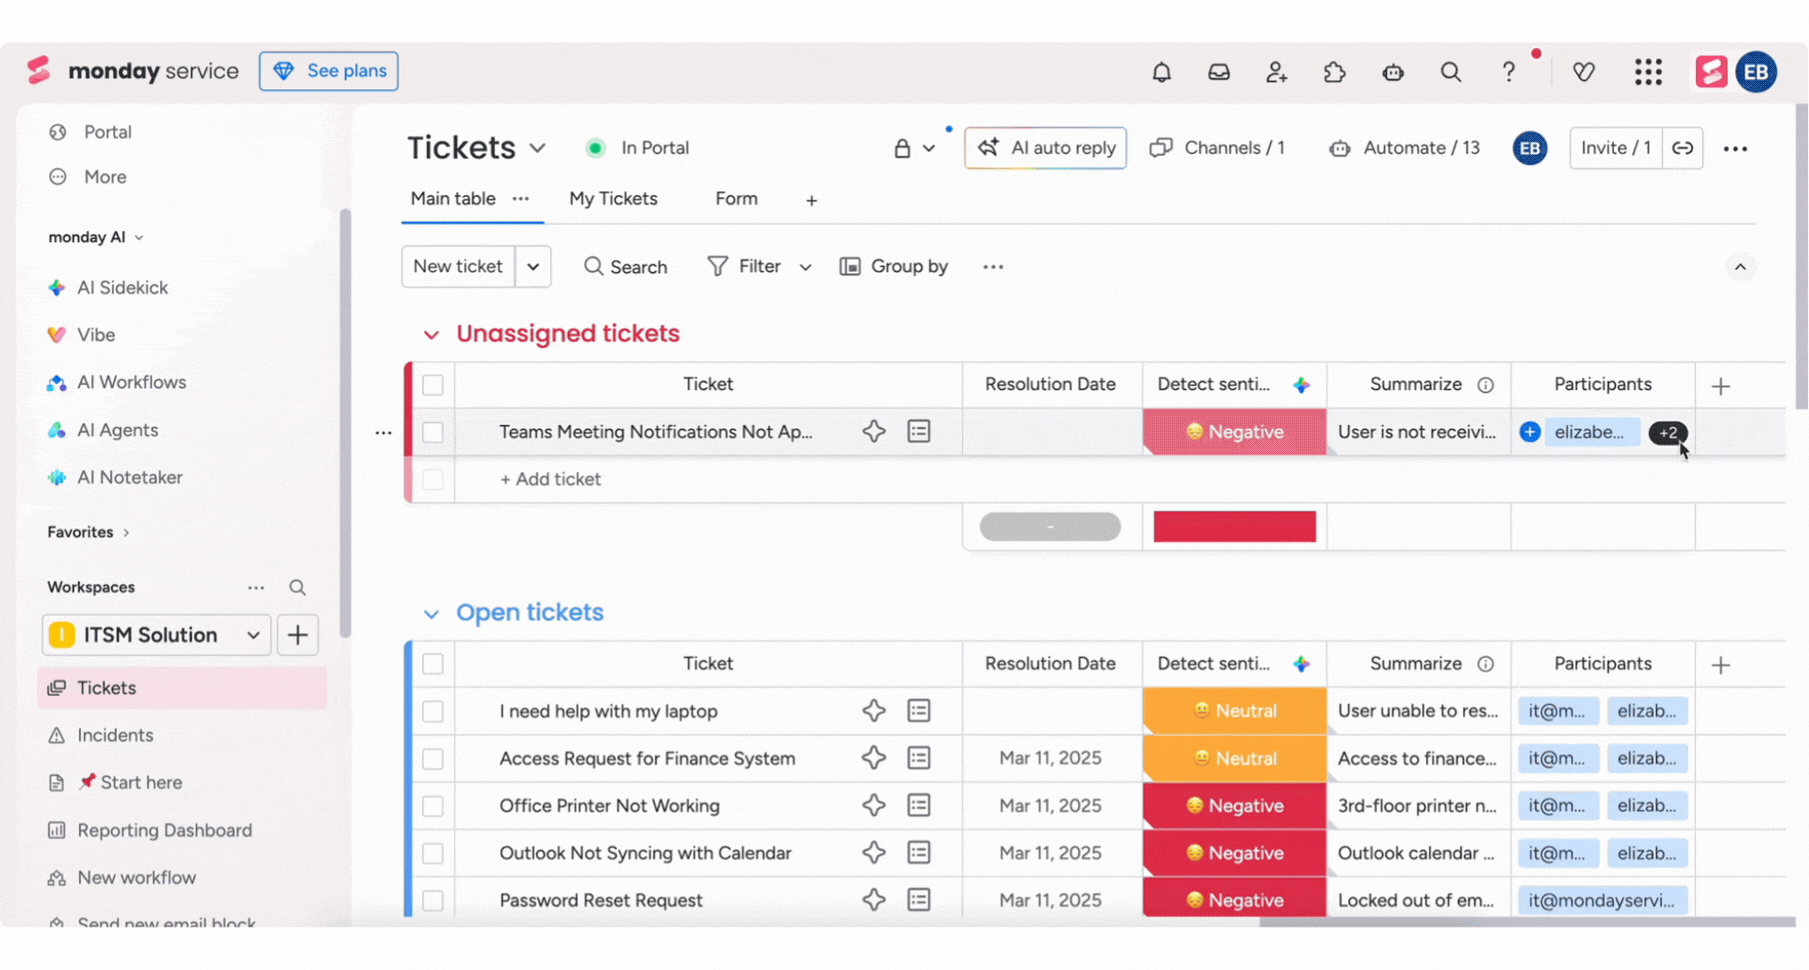
Task: Check the Access Request for Finance System row
Action: tap(432, 758)
